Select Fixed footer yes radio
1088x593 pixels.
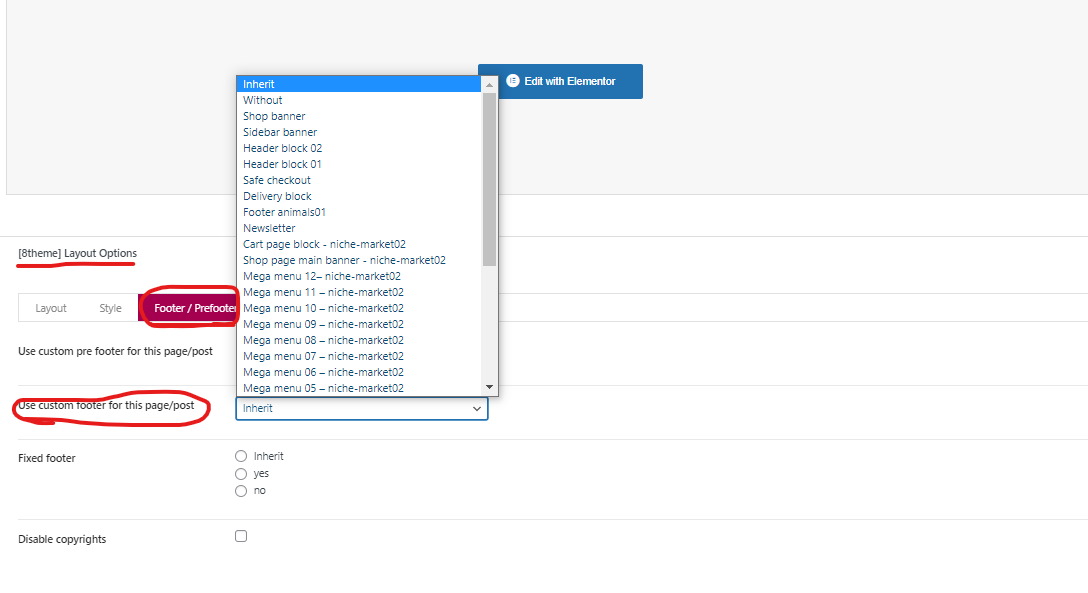241,474
